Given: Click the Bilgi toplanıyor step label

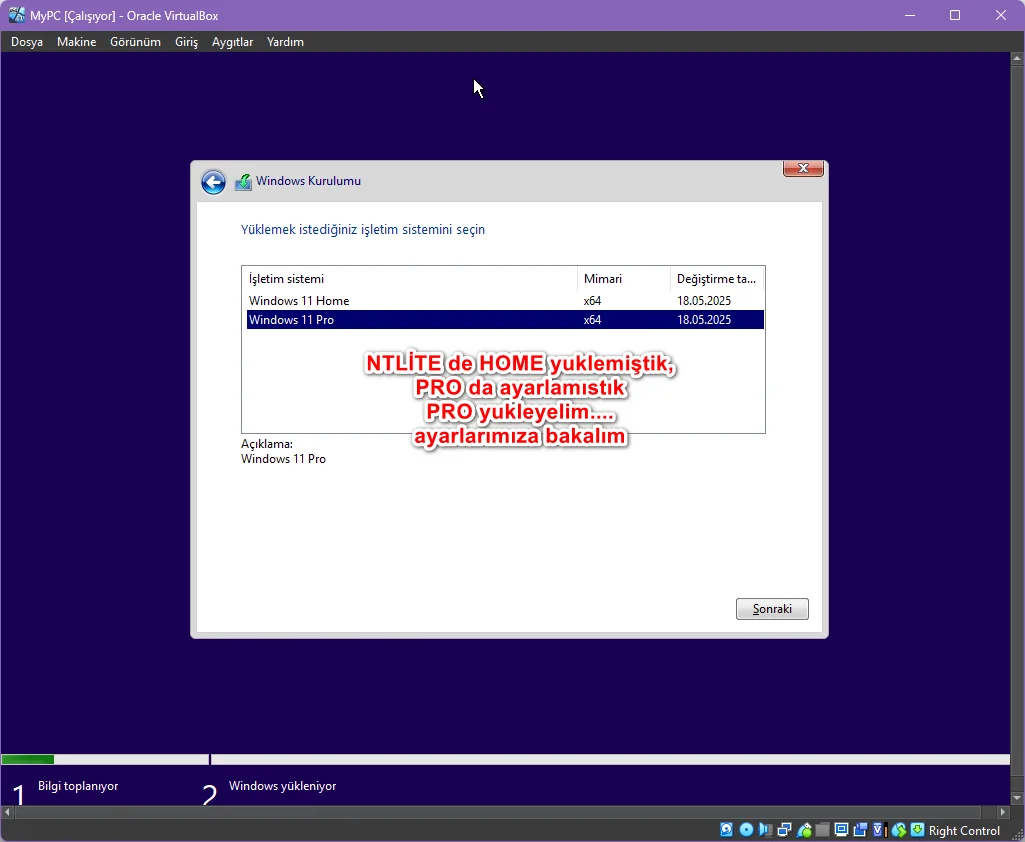Looking at the screenshot, I should 78,786.
